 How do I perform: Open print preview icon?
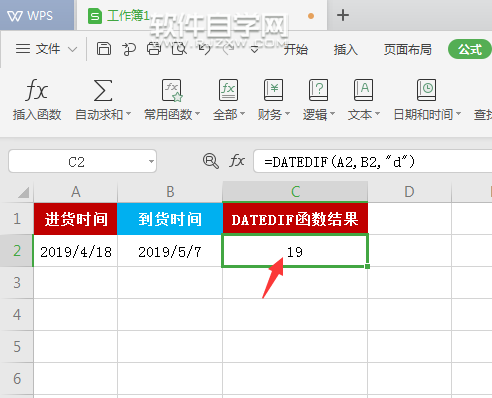tap(179, 49)
